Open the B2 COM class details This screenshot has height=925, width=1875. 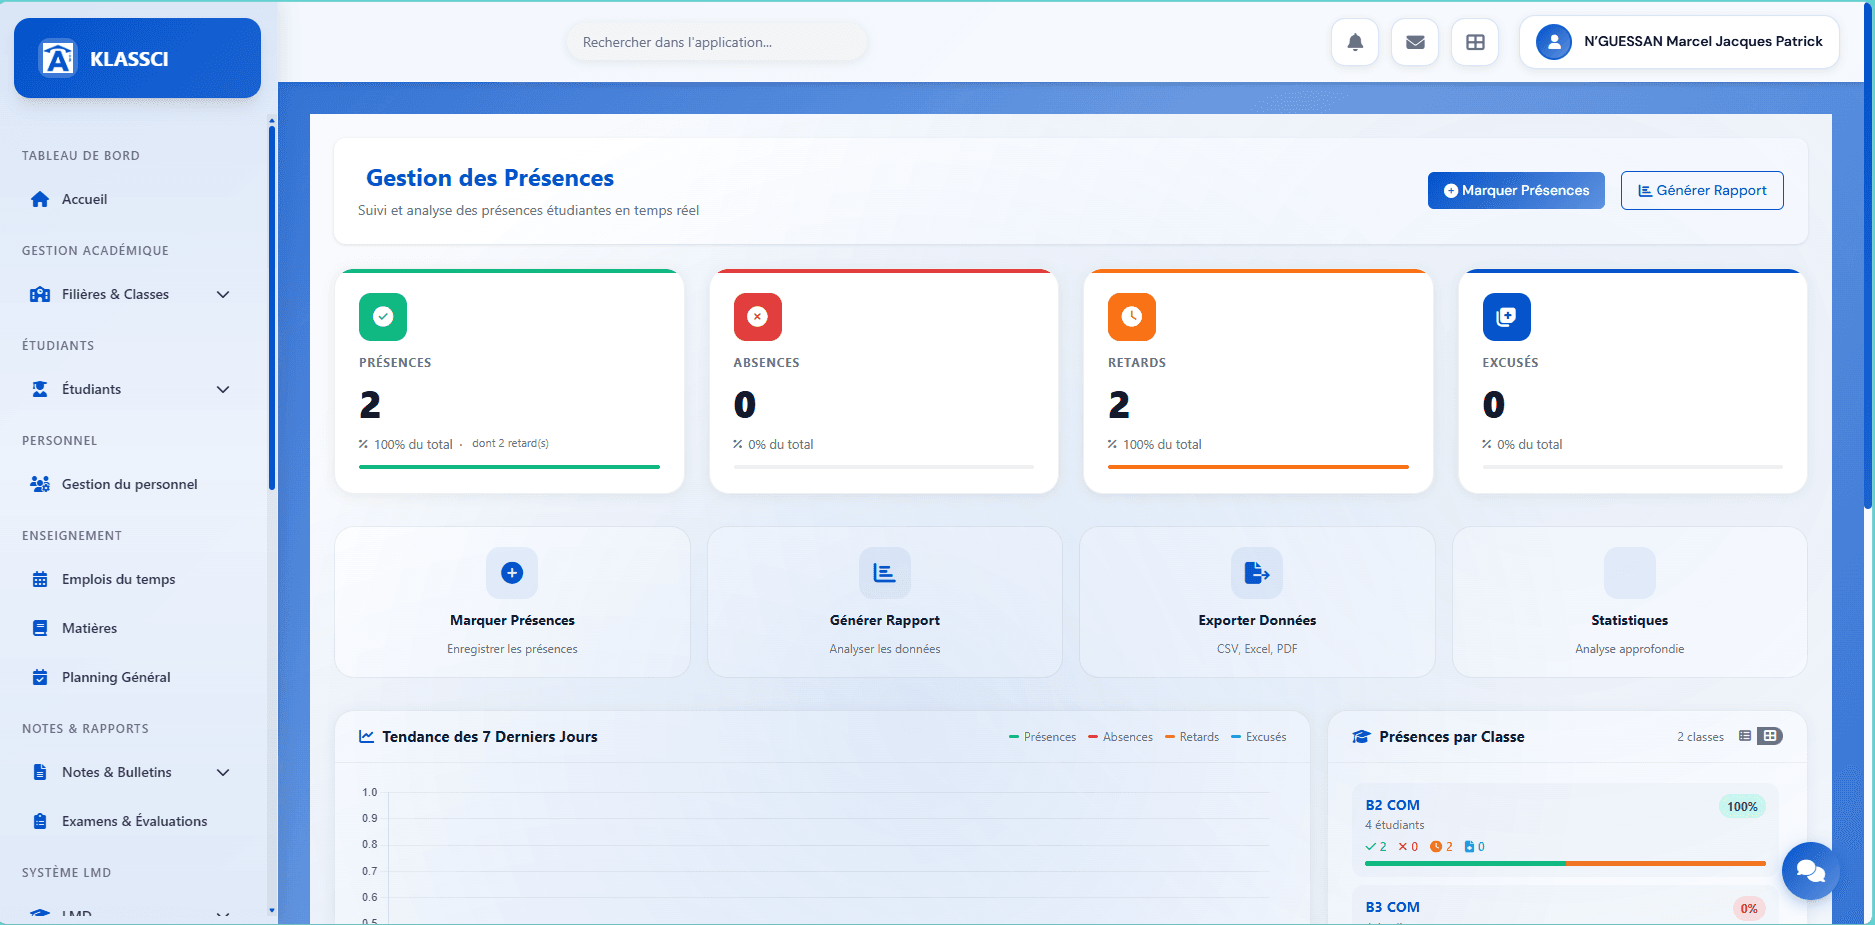[1393, 805]
